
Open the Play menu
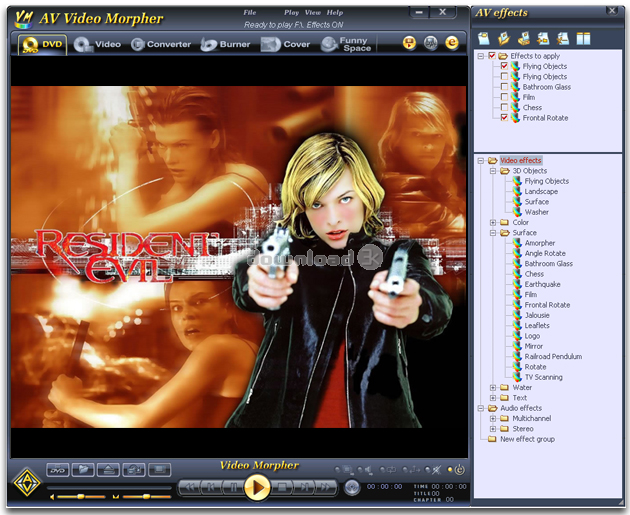click(291, 12)
